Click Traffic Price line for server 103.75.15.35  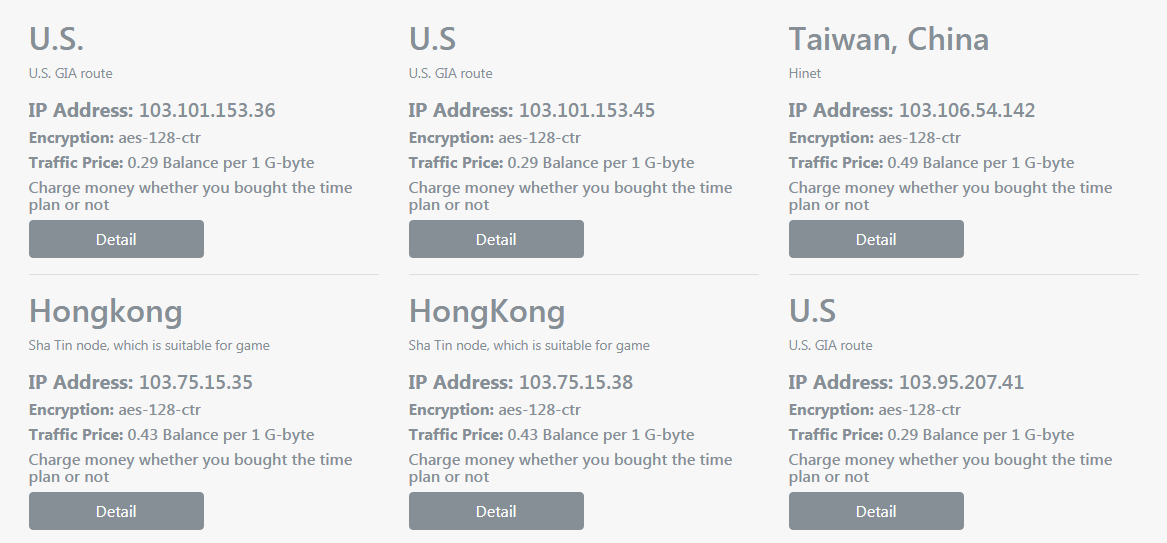click(x=171, y=435)
